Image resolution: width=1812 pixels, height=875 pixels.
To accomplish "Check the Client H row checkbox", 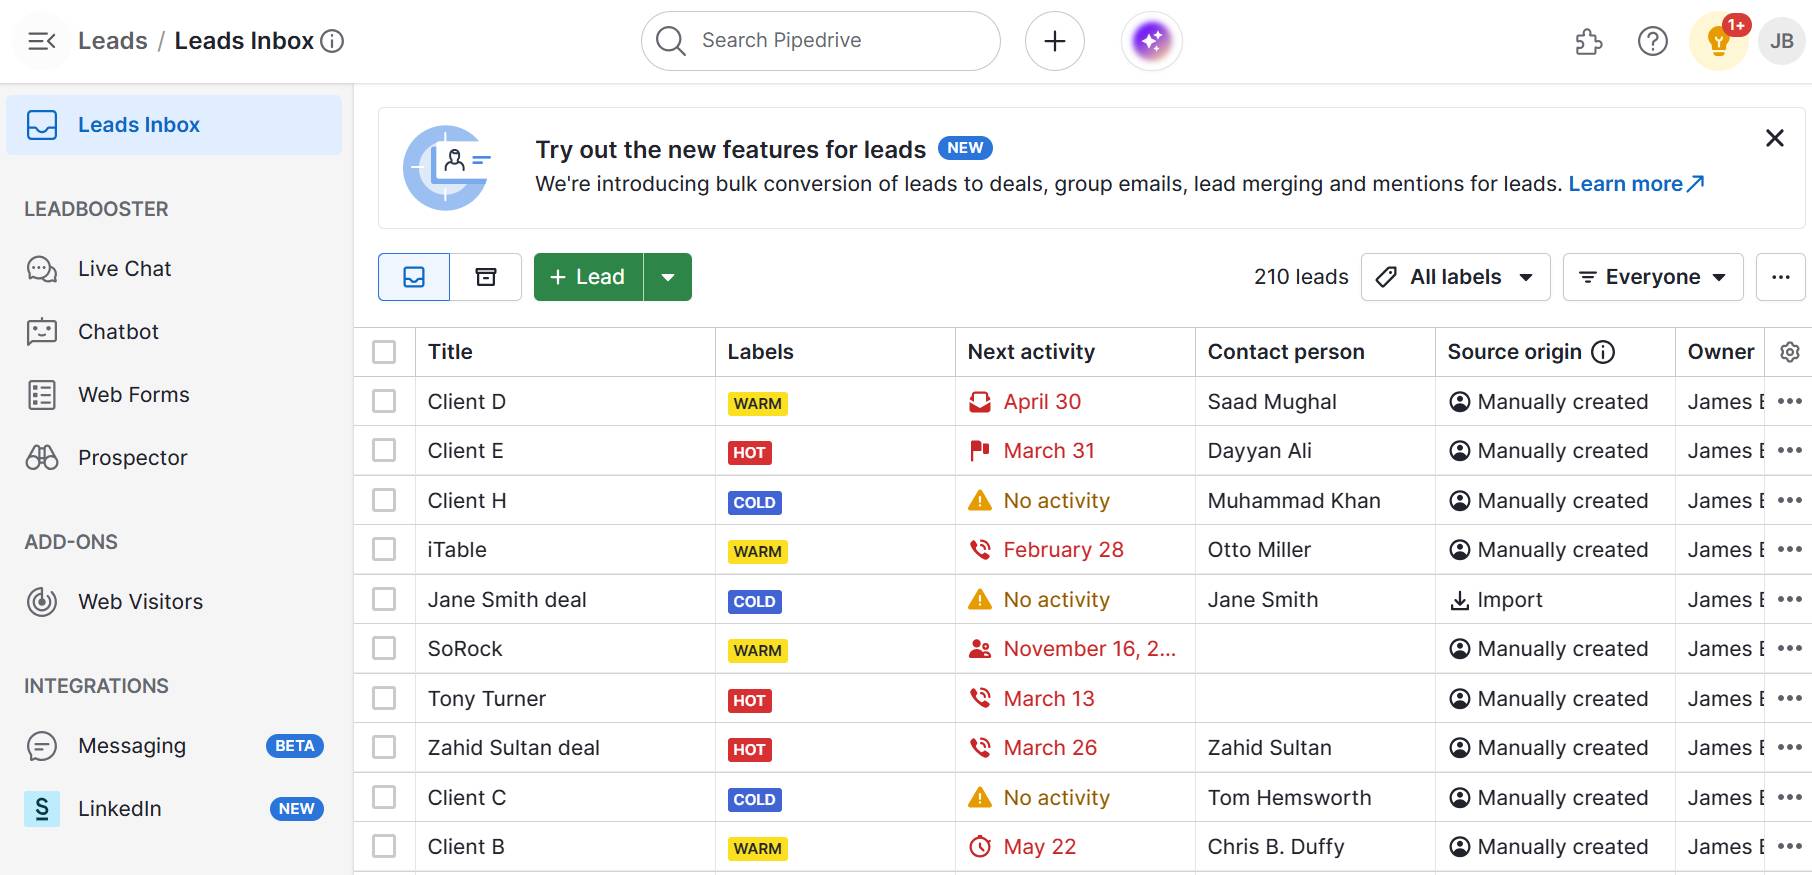I will coord(384,500).
